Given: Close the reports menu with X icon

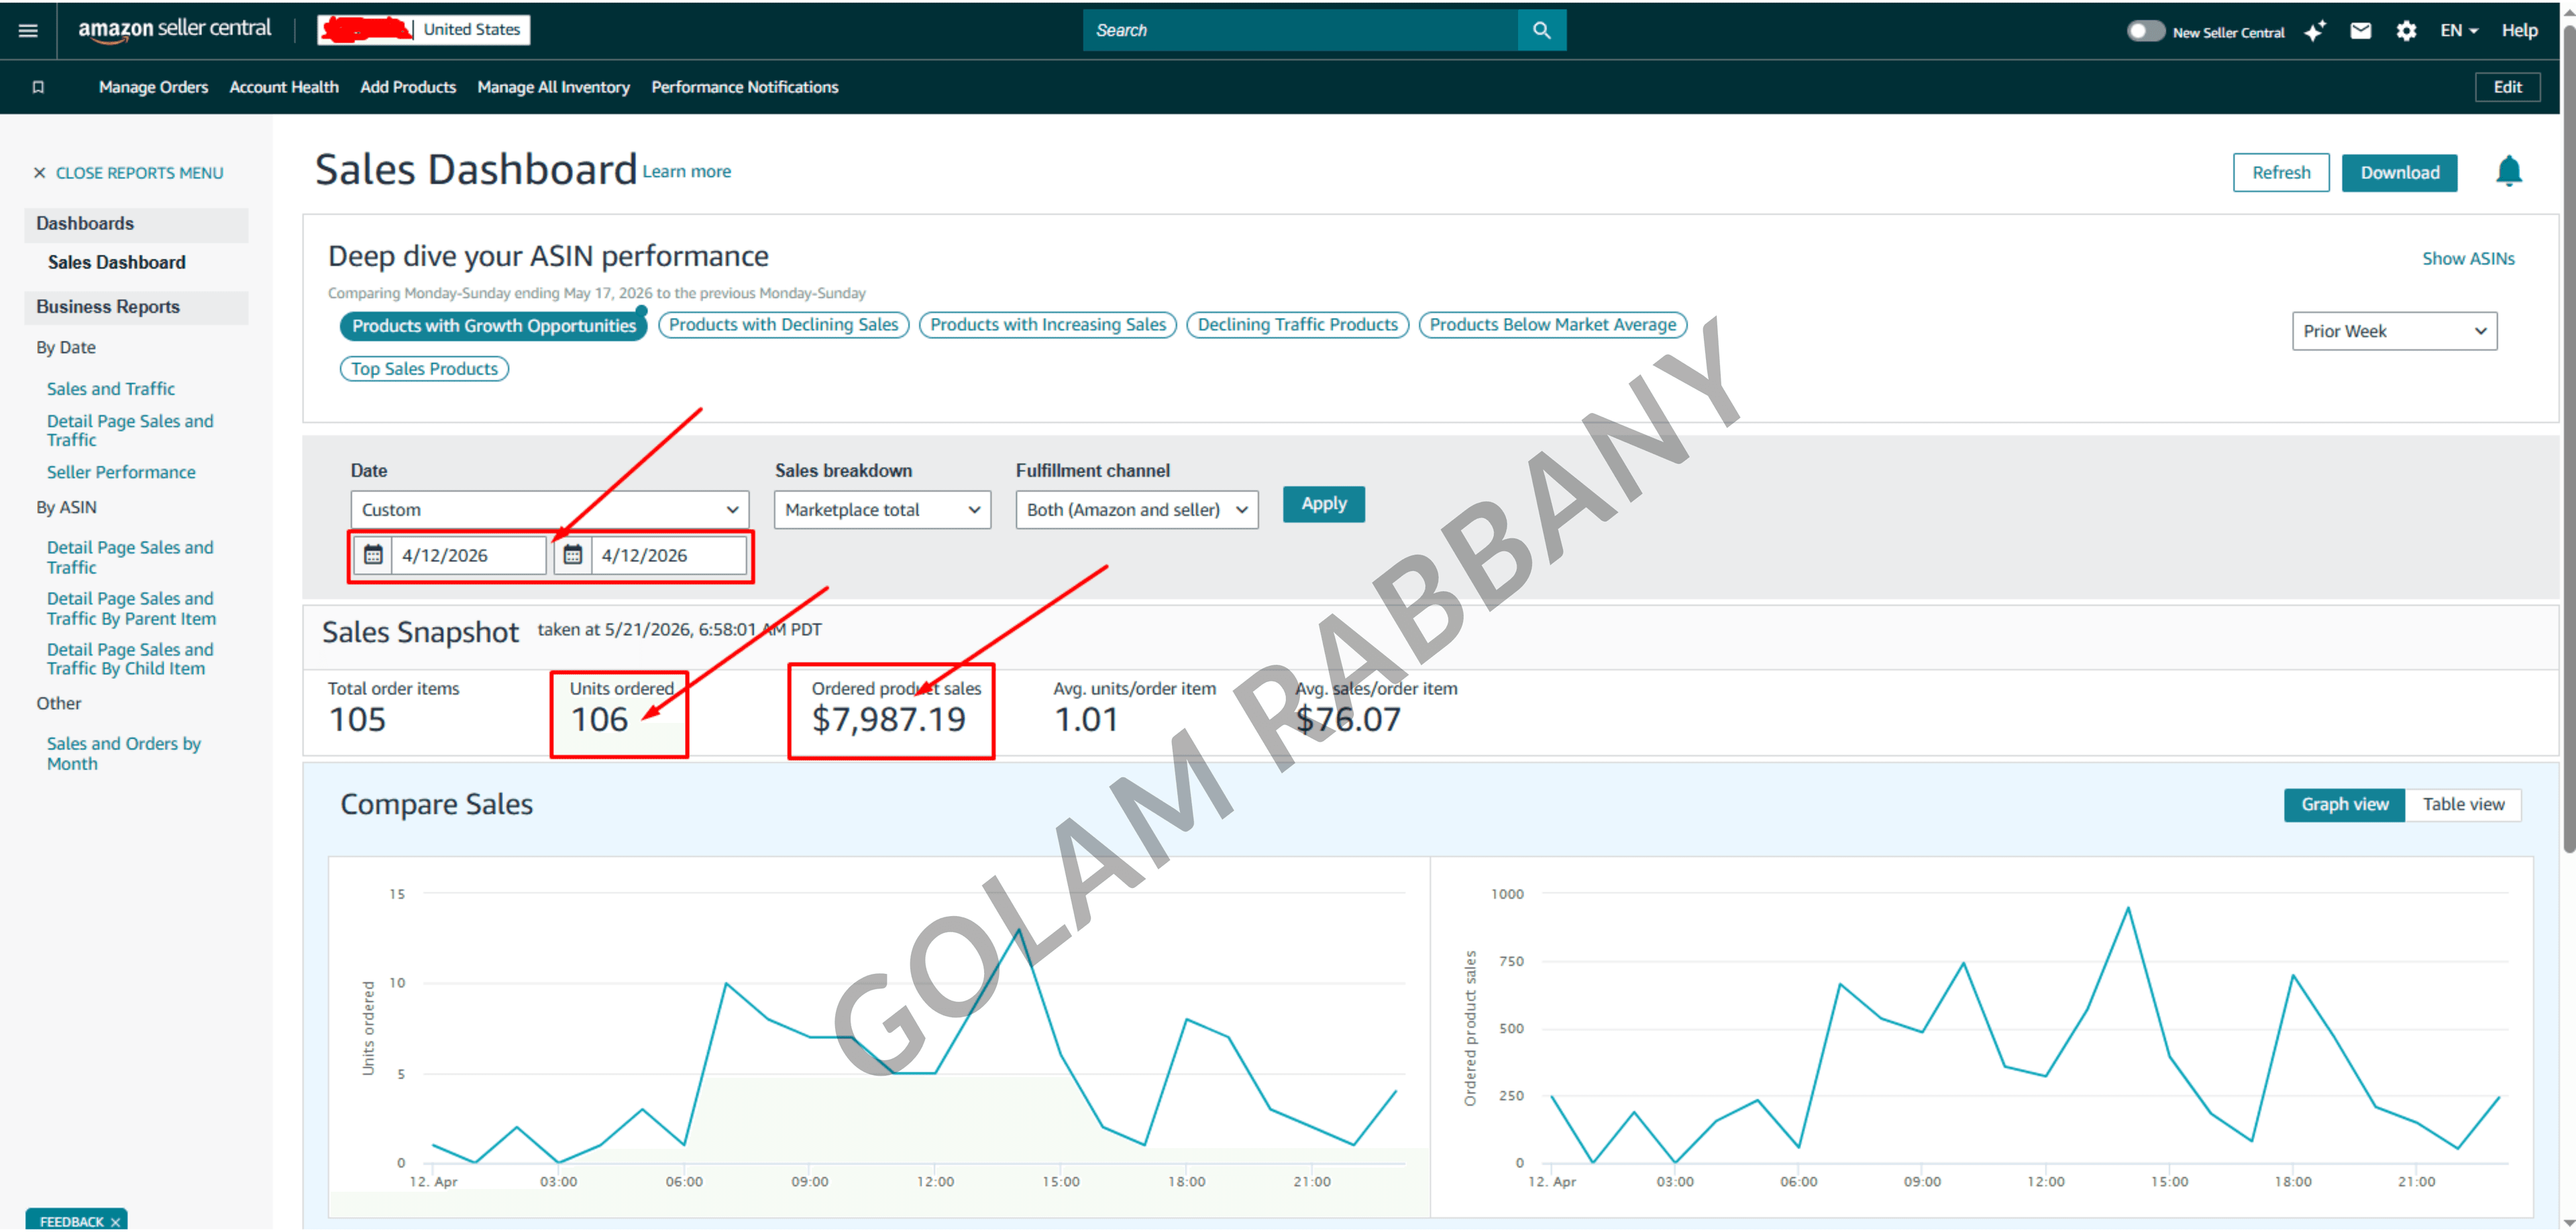Looking at the screenshot, I should point(39,173).
